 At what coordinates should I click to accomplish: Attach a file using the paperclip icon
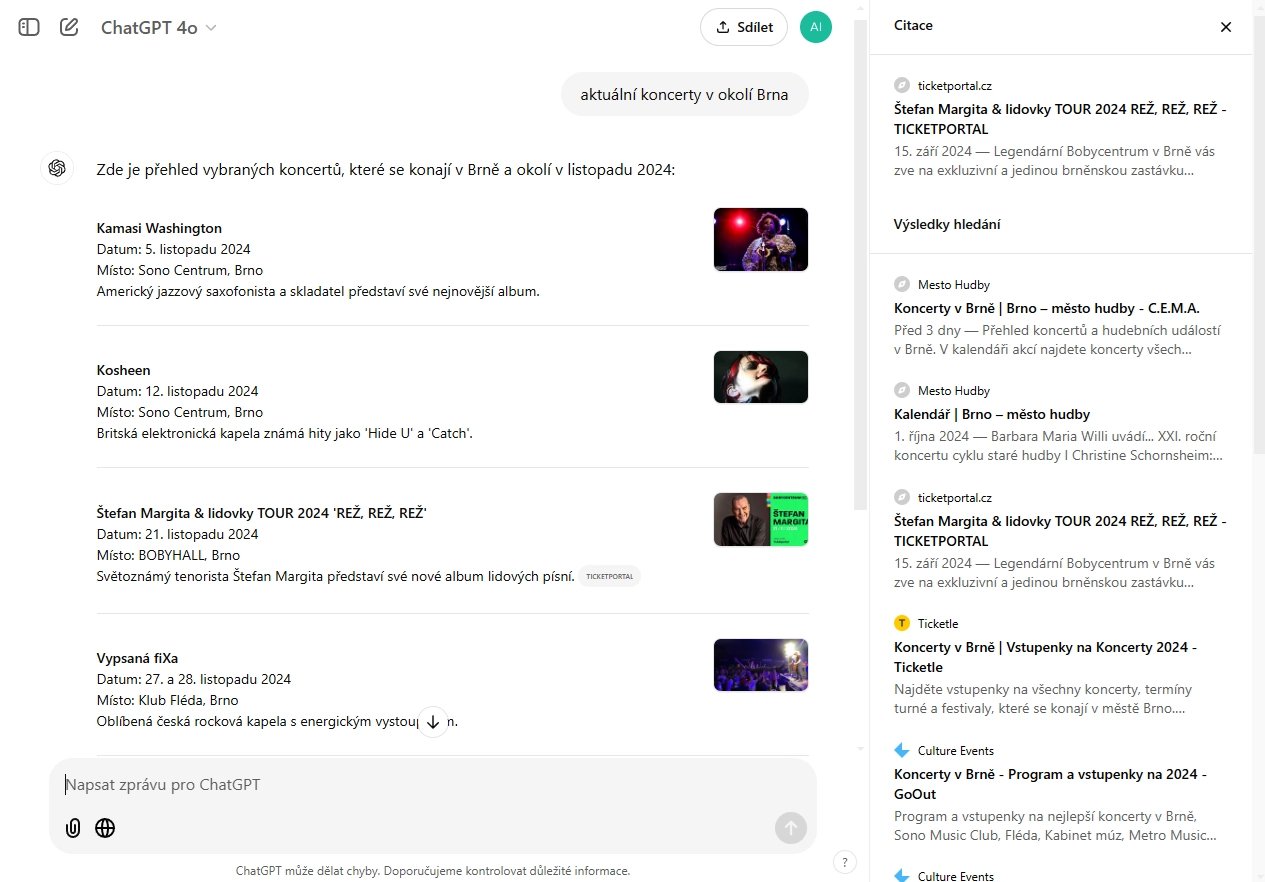click(x=71, y=828)
